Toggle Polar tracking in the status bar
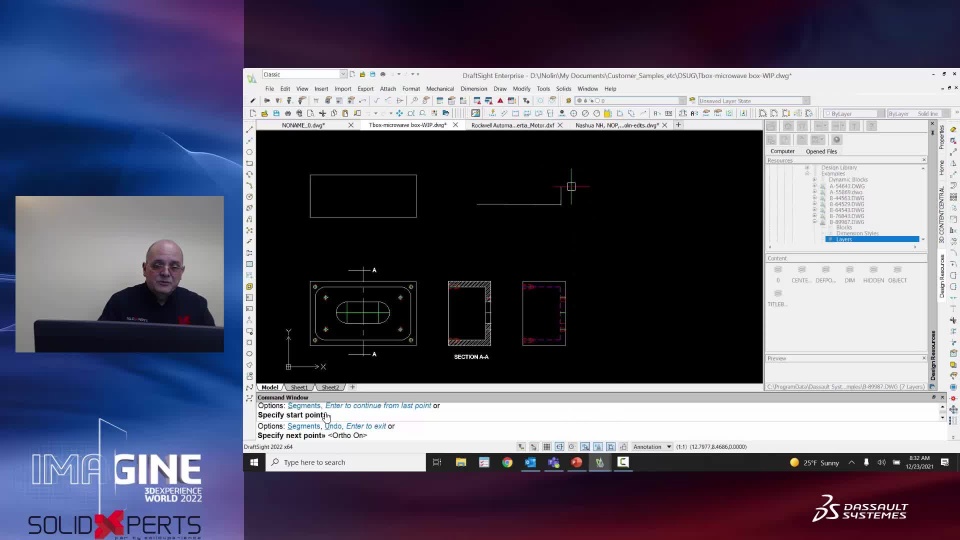Viewport: 960px width, 540px height. [572, 447]
